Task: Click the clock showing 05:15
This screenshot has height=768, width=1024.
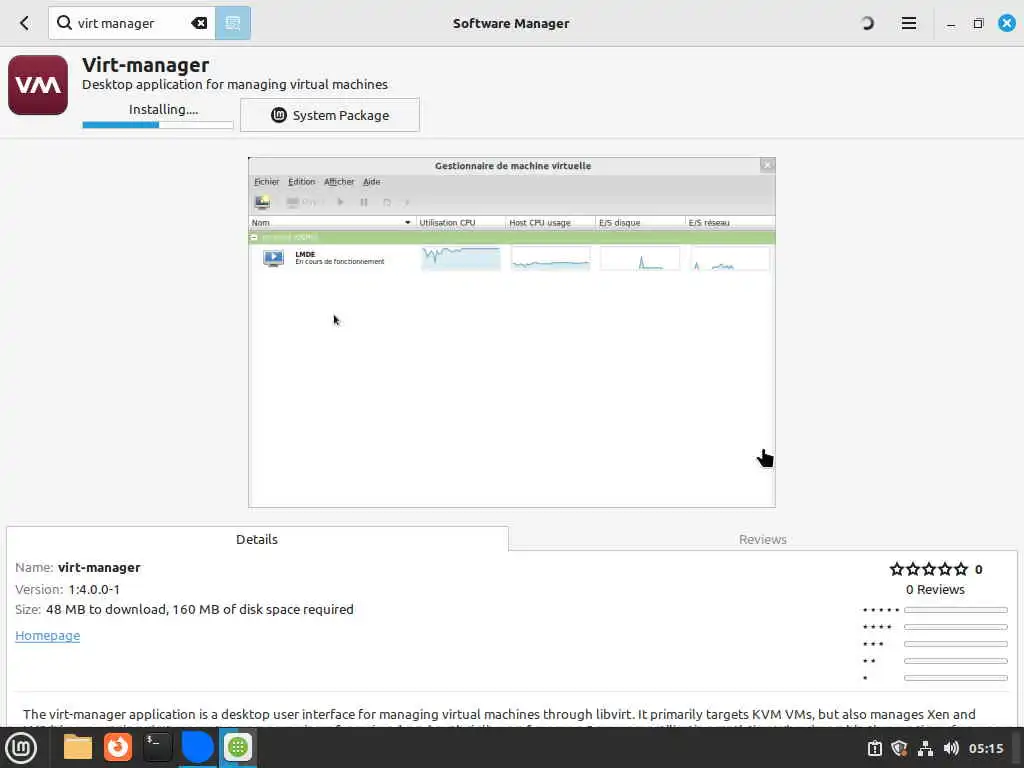Action: 985,748
